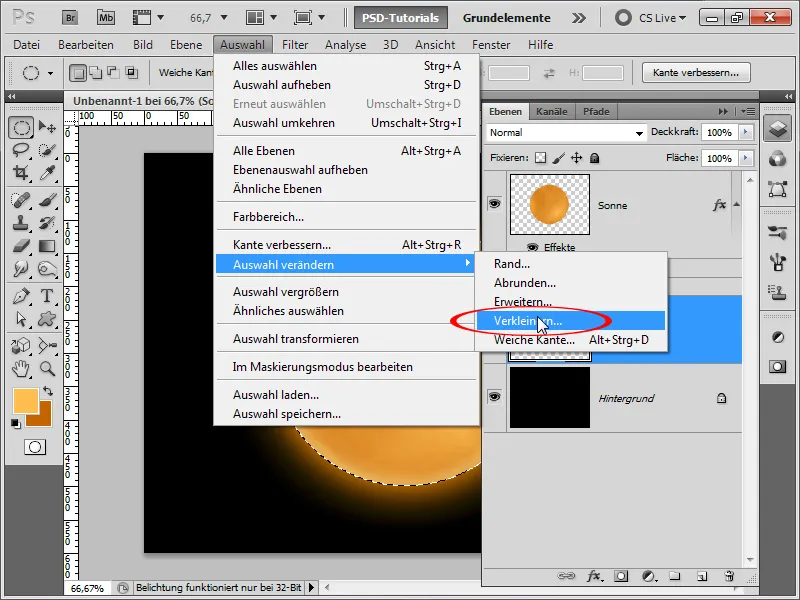The image size is (800, 600).
Task: Choose Verkleinern from the submenu
Action: (571, 321)
